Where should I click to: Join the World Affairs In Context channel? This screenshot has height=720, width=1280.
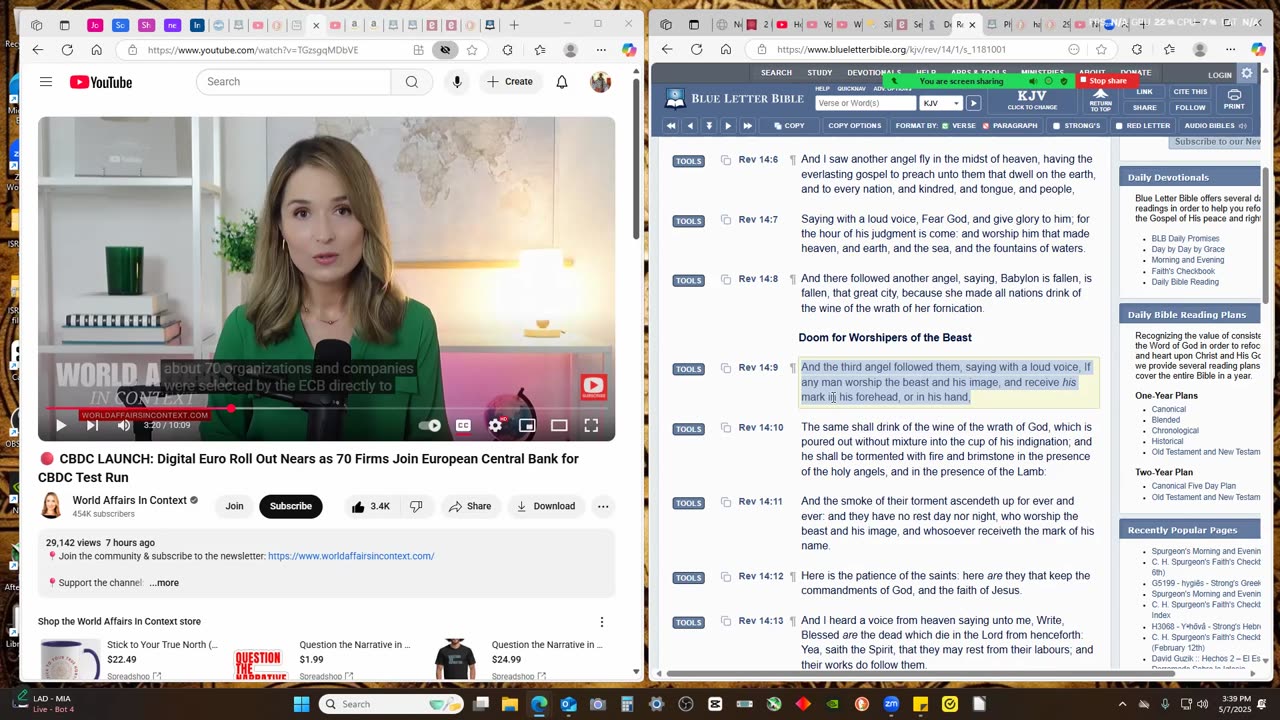234,506
